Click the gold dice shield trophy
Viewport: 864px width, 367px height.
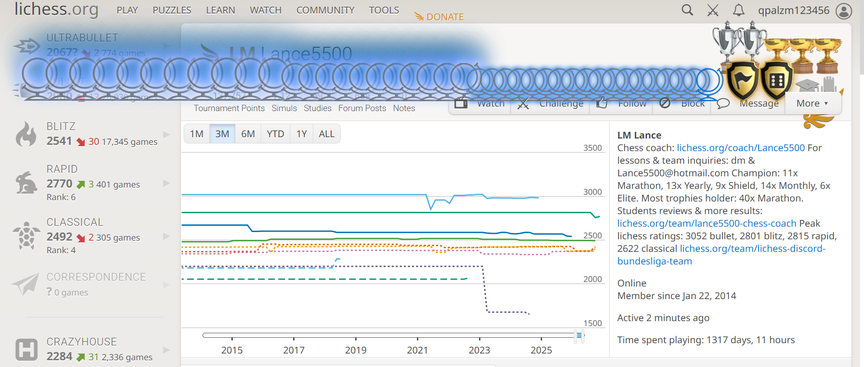tap(777, 80)
